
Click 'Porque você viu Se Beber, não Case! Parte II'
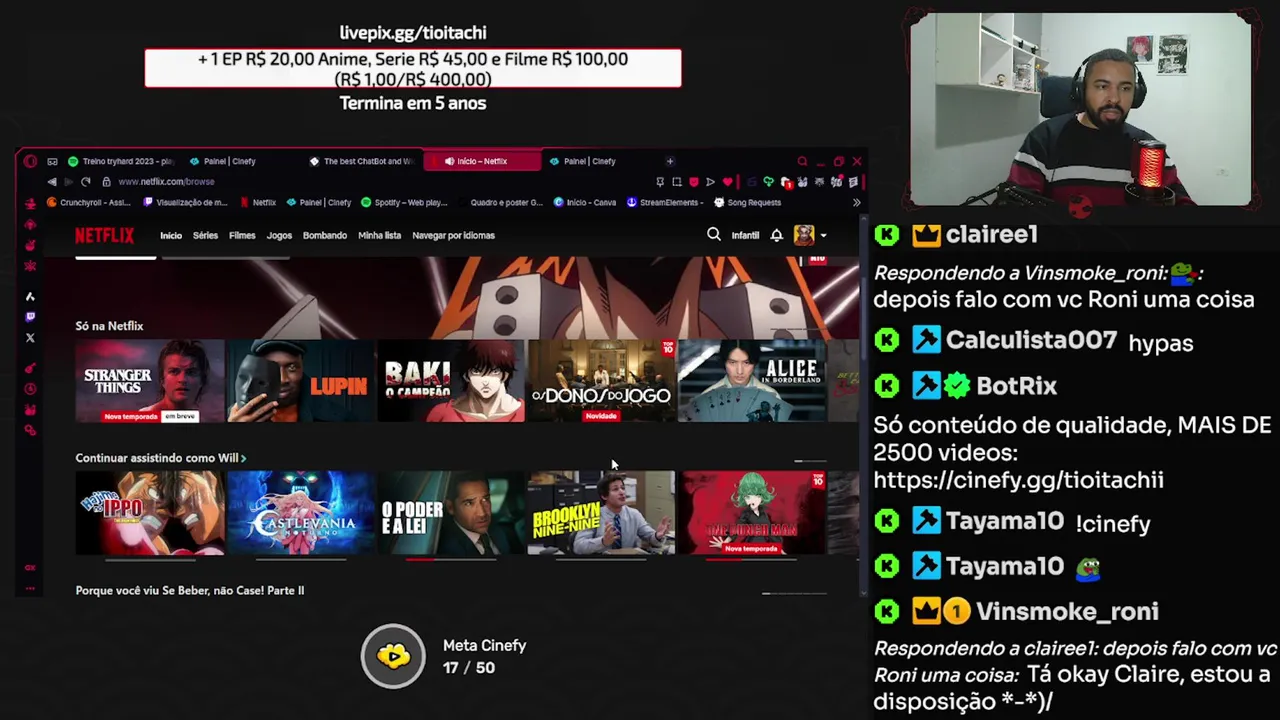pos(190,591)
